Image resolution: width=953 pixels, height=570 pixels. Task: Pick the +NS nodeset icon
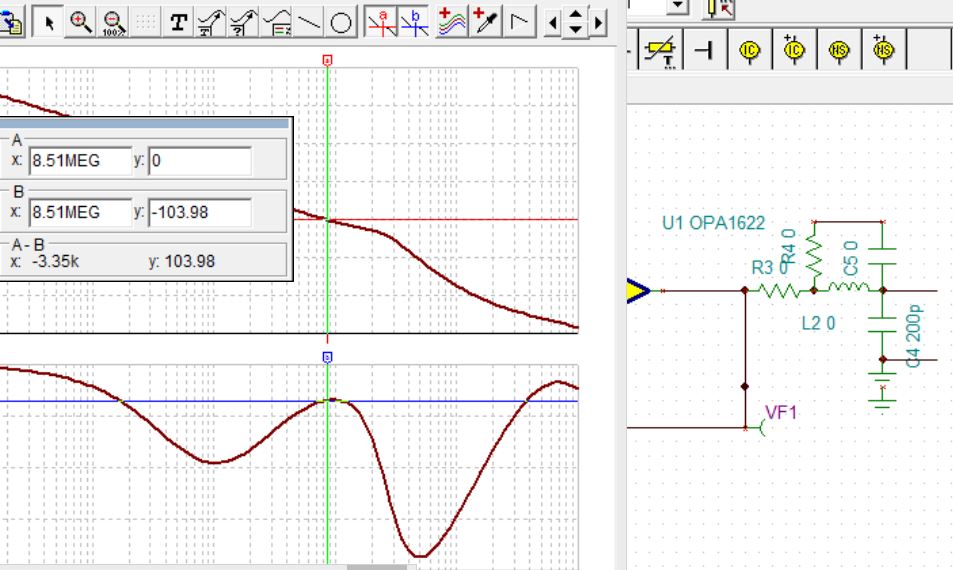pos(883,50)
